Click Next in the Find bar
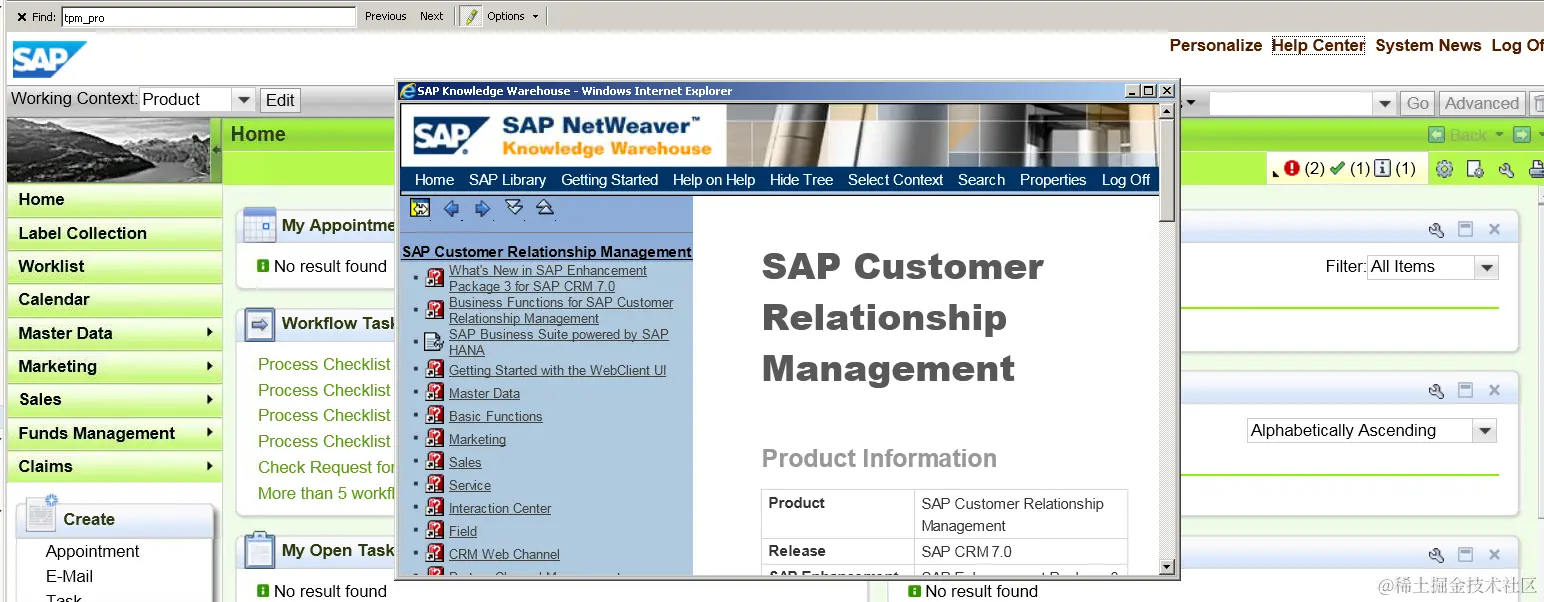 point(431,16)
